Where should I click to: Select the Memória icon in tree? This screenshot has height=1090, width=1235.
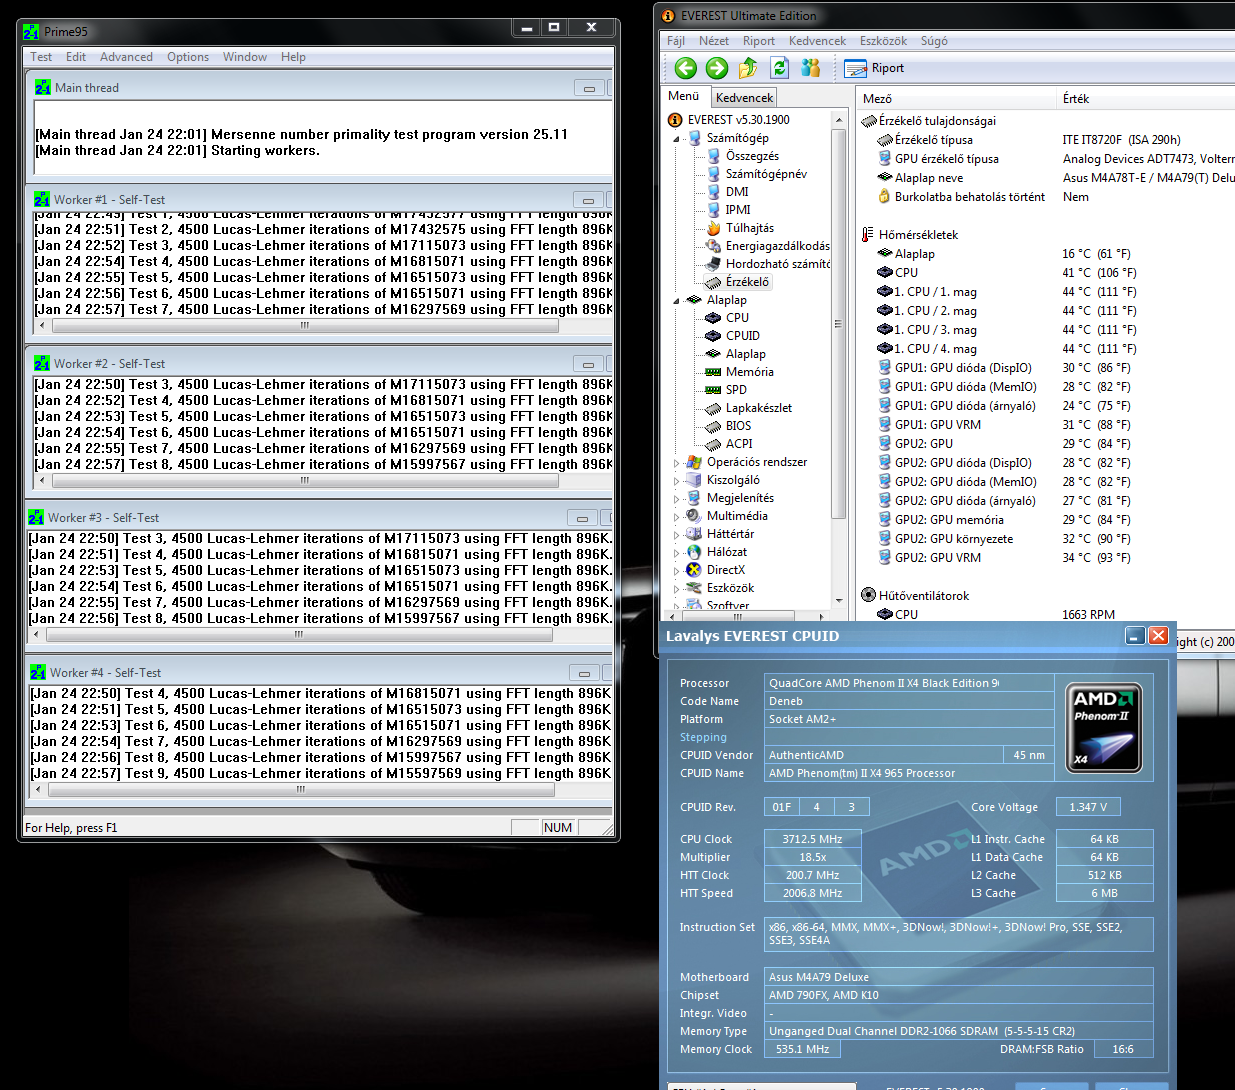tap(713, 372)
